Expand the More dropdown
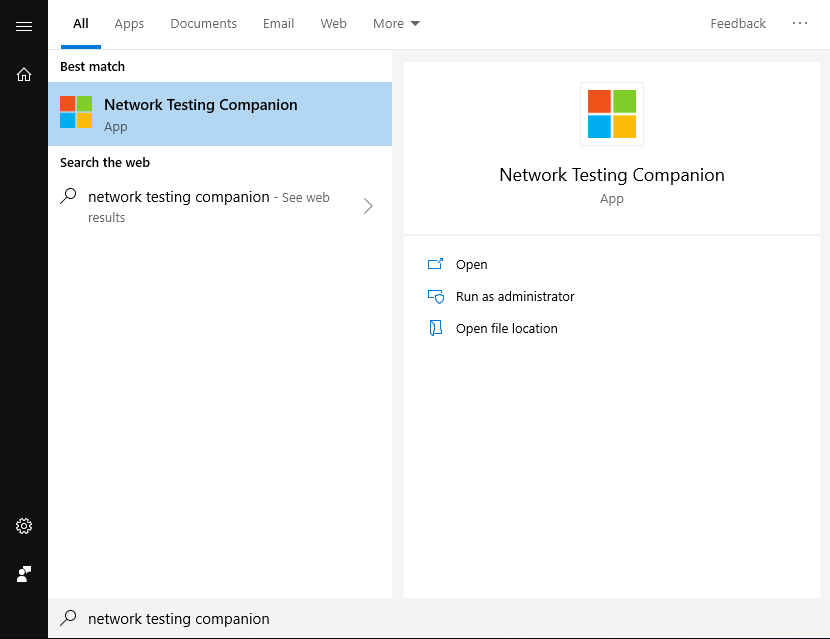Image resolution: width=830 pixels, height=639 pixels. coord(396,24)
